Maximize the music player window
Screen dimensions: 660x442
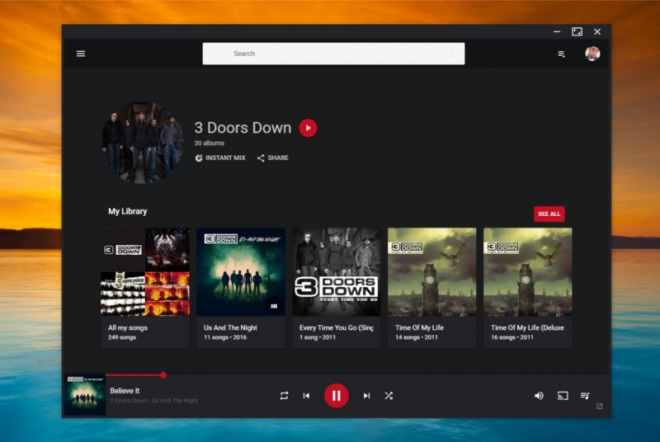[577, 32]
